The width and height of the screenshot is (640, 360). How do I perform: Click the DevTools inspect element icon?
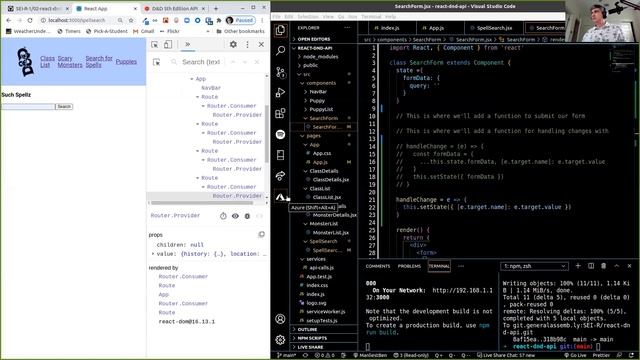(155, 44)
